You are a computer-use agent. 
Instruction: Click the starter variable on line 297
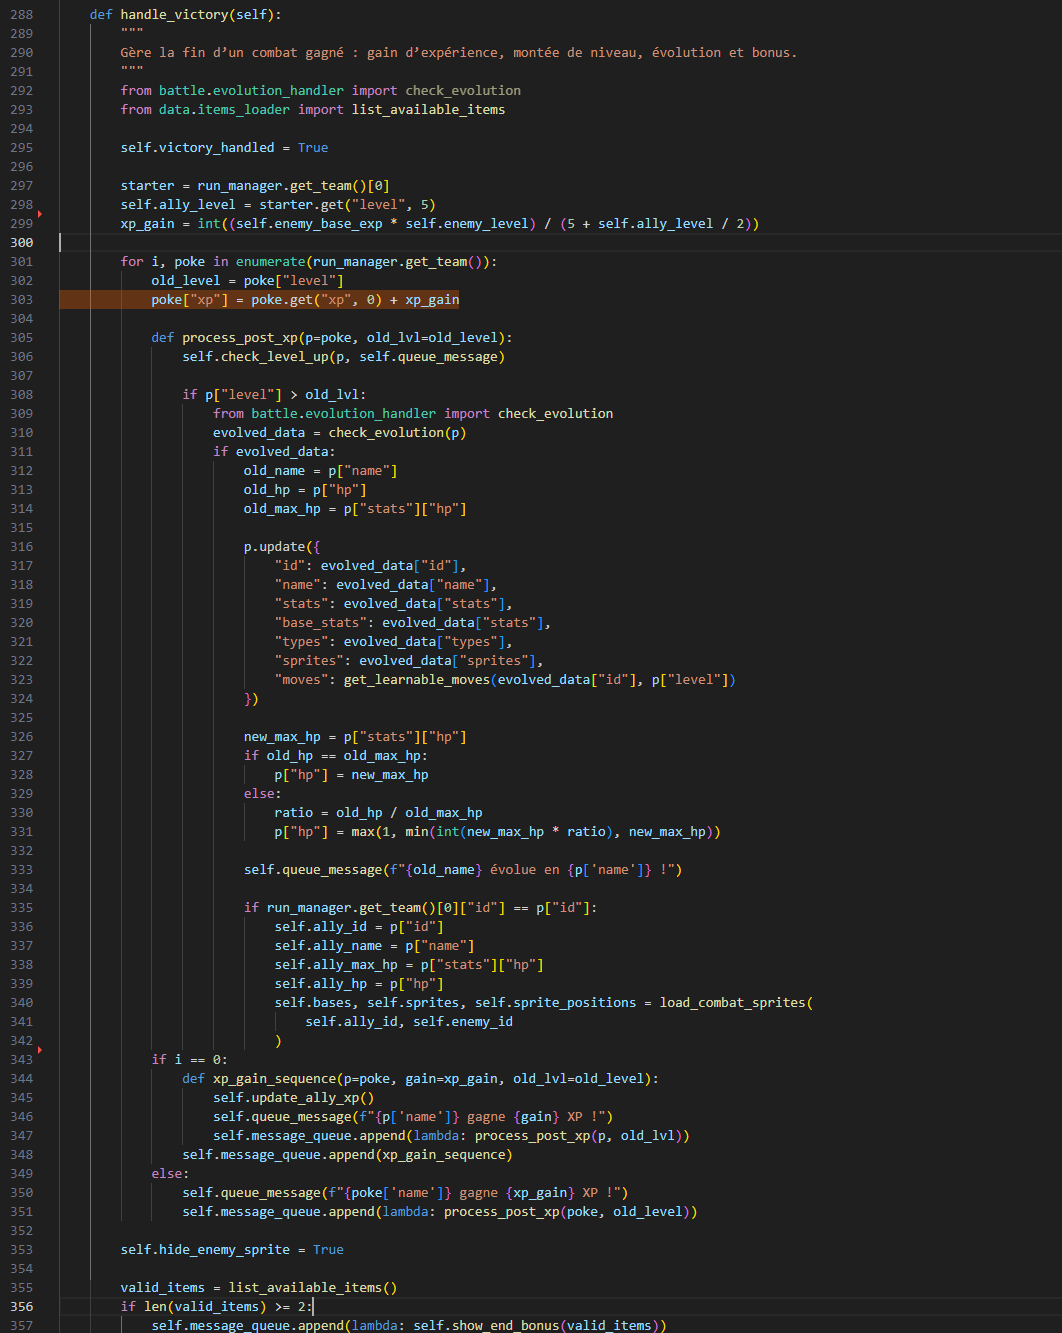(147, 186)
